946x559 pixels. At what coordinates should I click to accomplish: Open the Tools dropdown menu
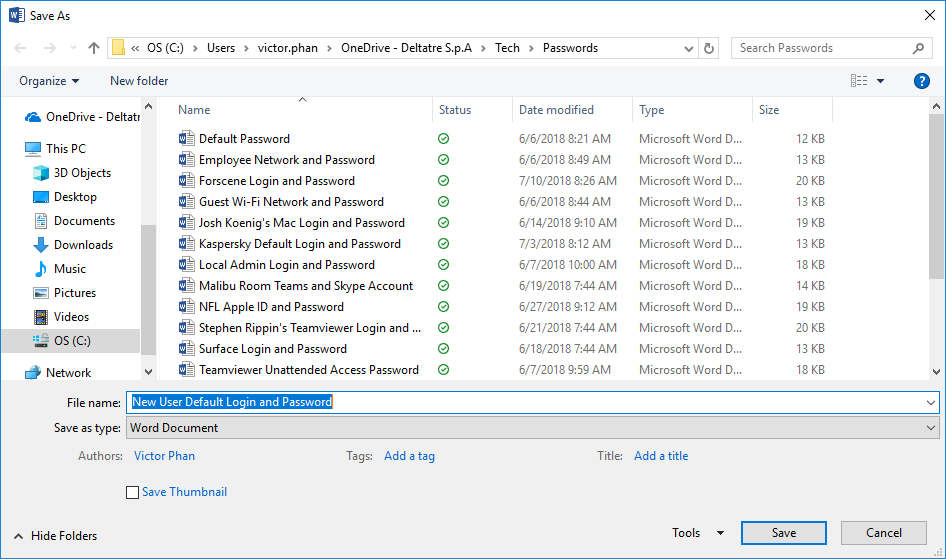pos(698,533)
